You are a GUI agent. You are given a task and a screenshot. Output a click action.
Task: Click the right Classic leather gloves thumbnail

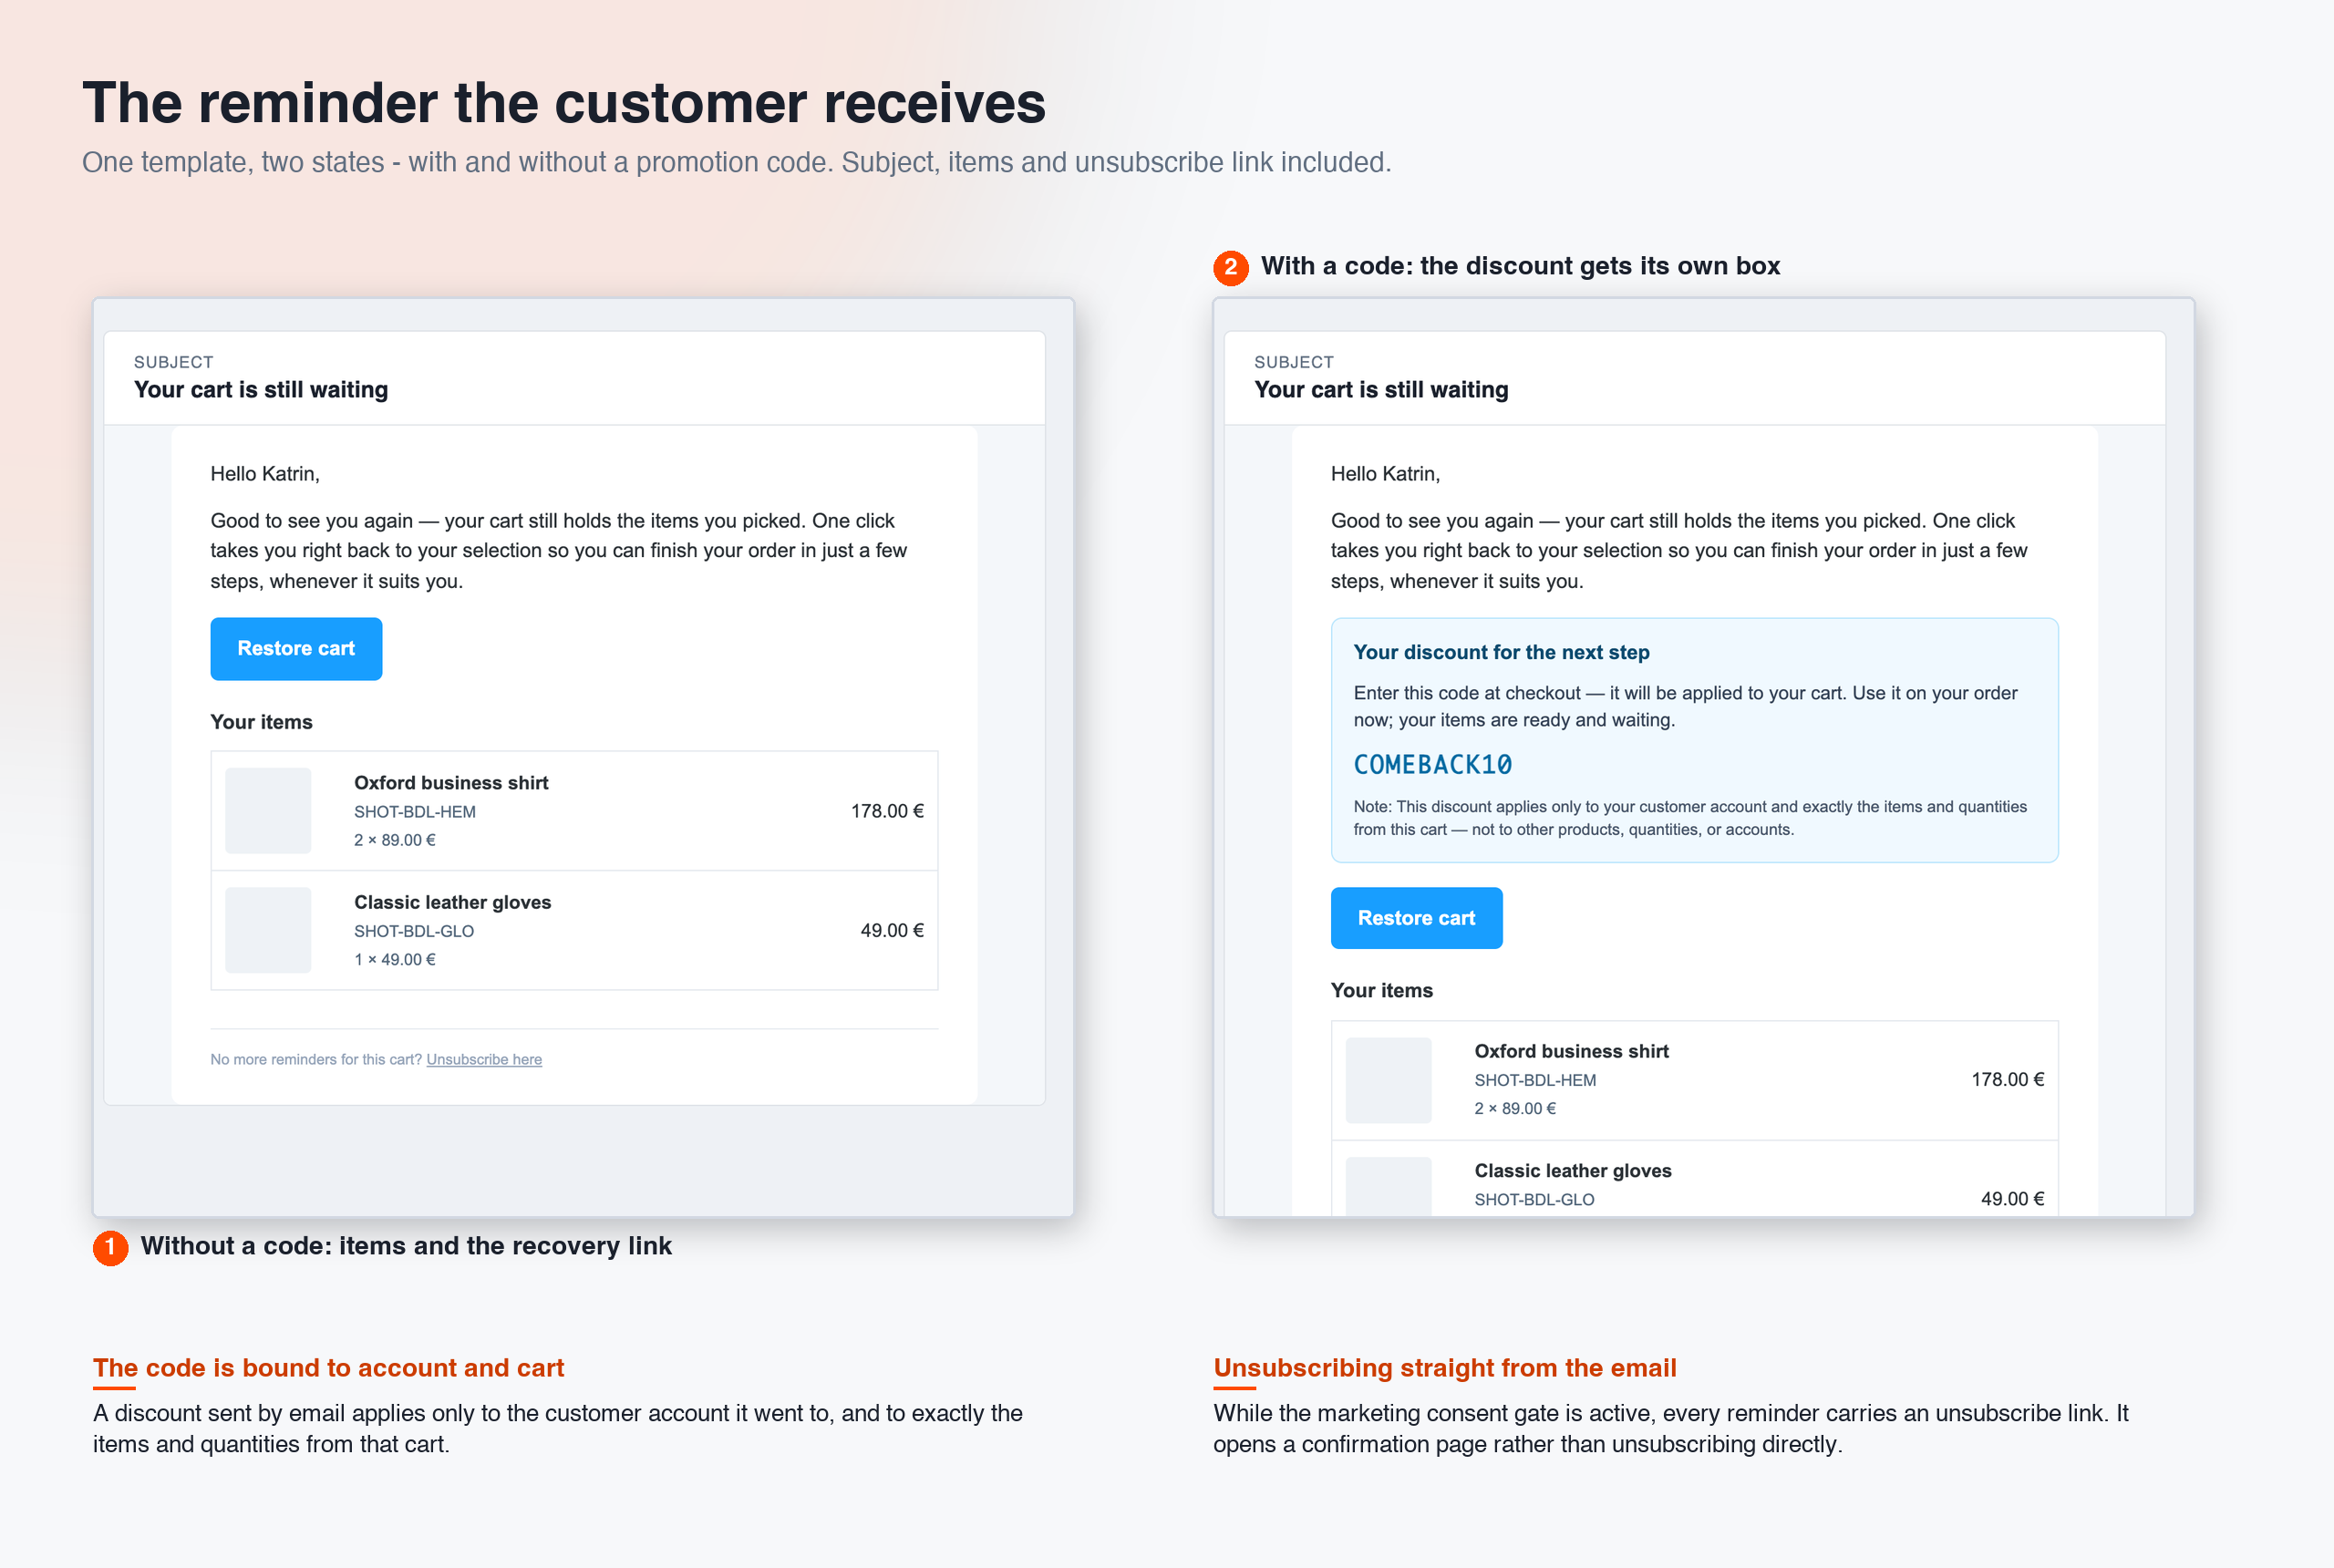[x=1388, y=1186]
